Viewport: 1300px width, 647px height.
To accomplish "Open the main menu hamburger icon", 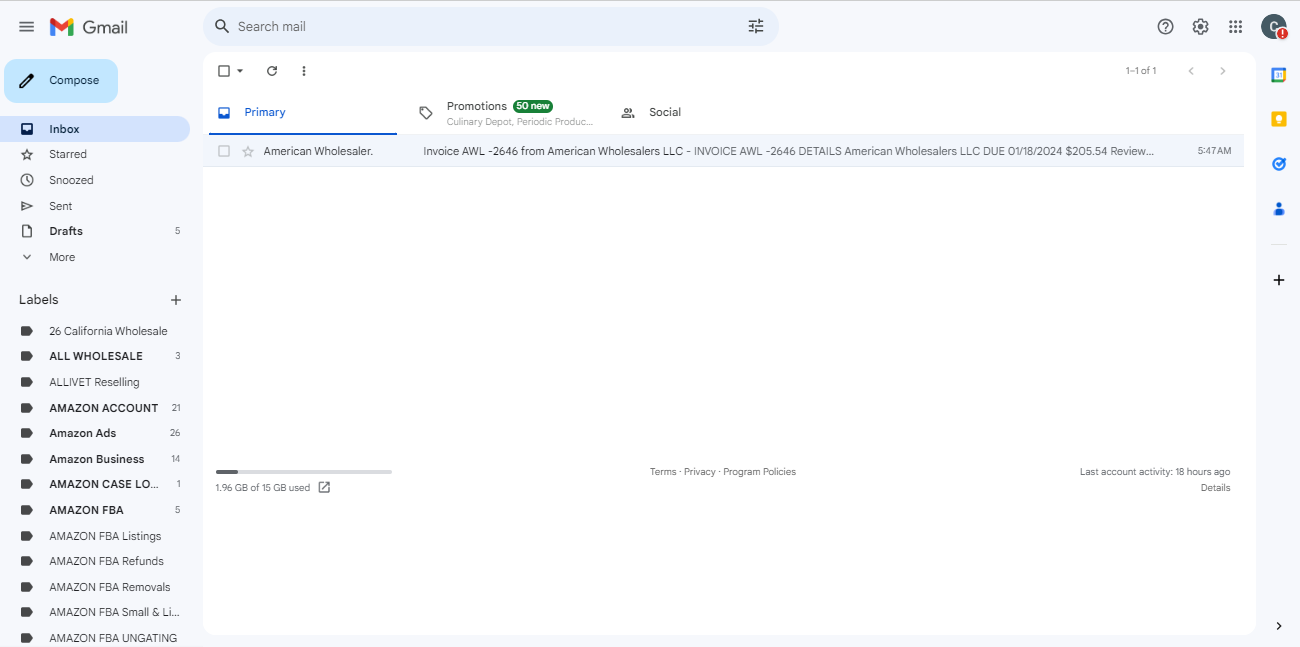I will click(26, 27).
